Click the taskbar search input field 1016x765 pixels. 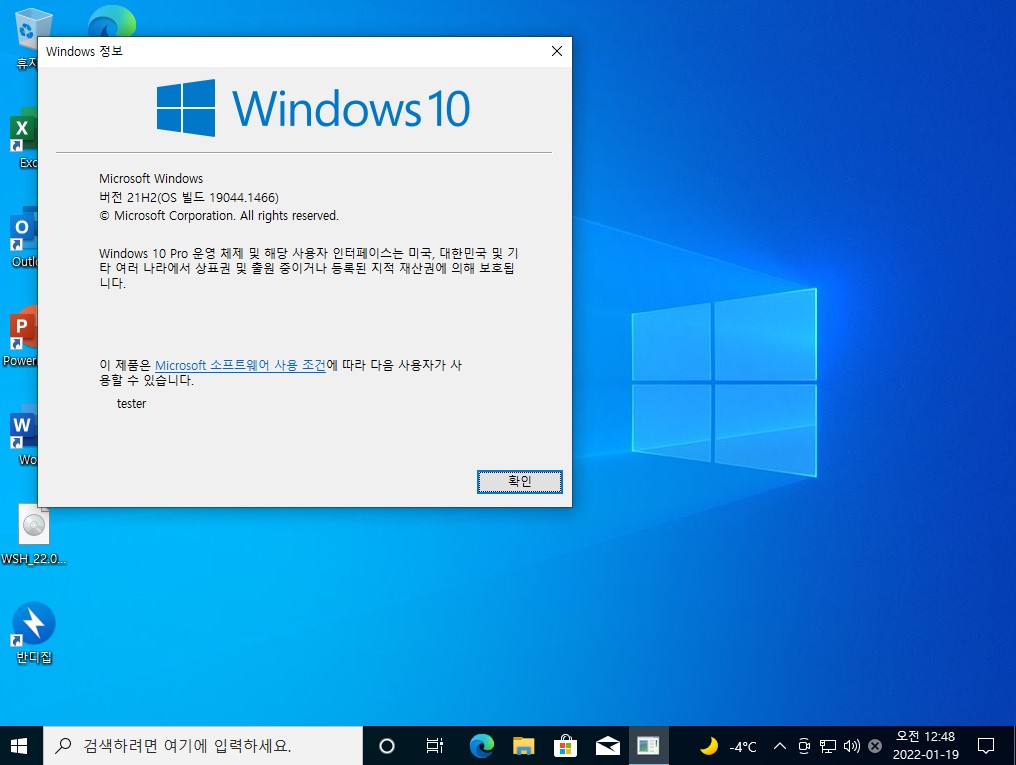click(x=203, y=746)
